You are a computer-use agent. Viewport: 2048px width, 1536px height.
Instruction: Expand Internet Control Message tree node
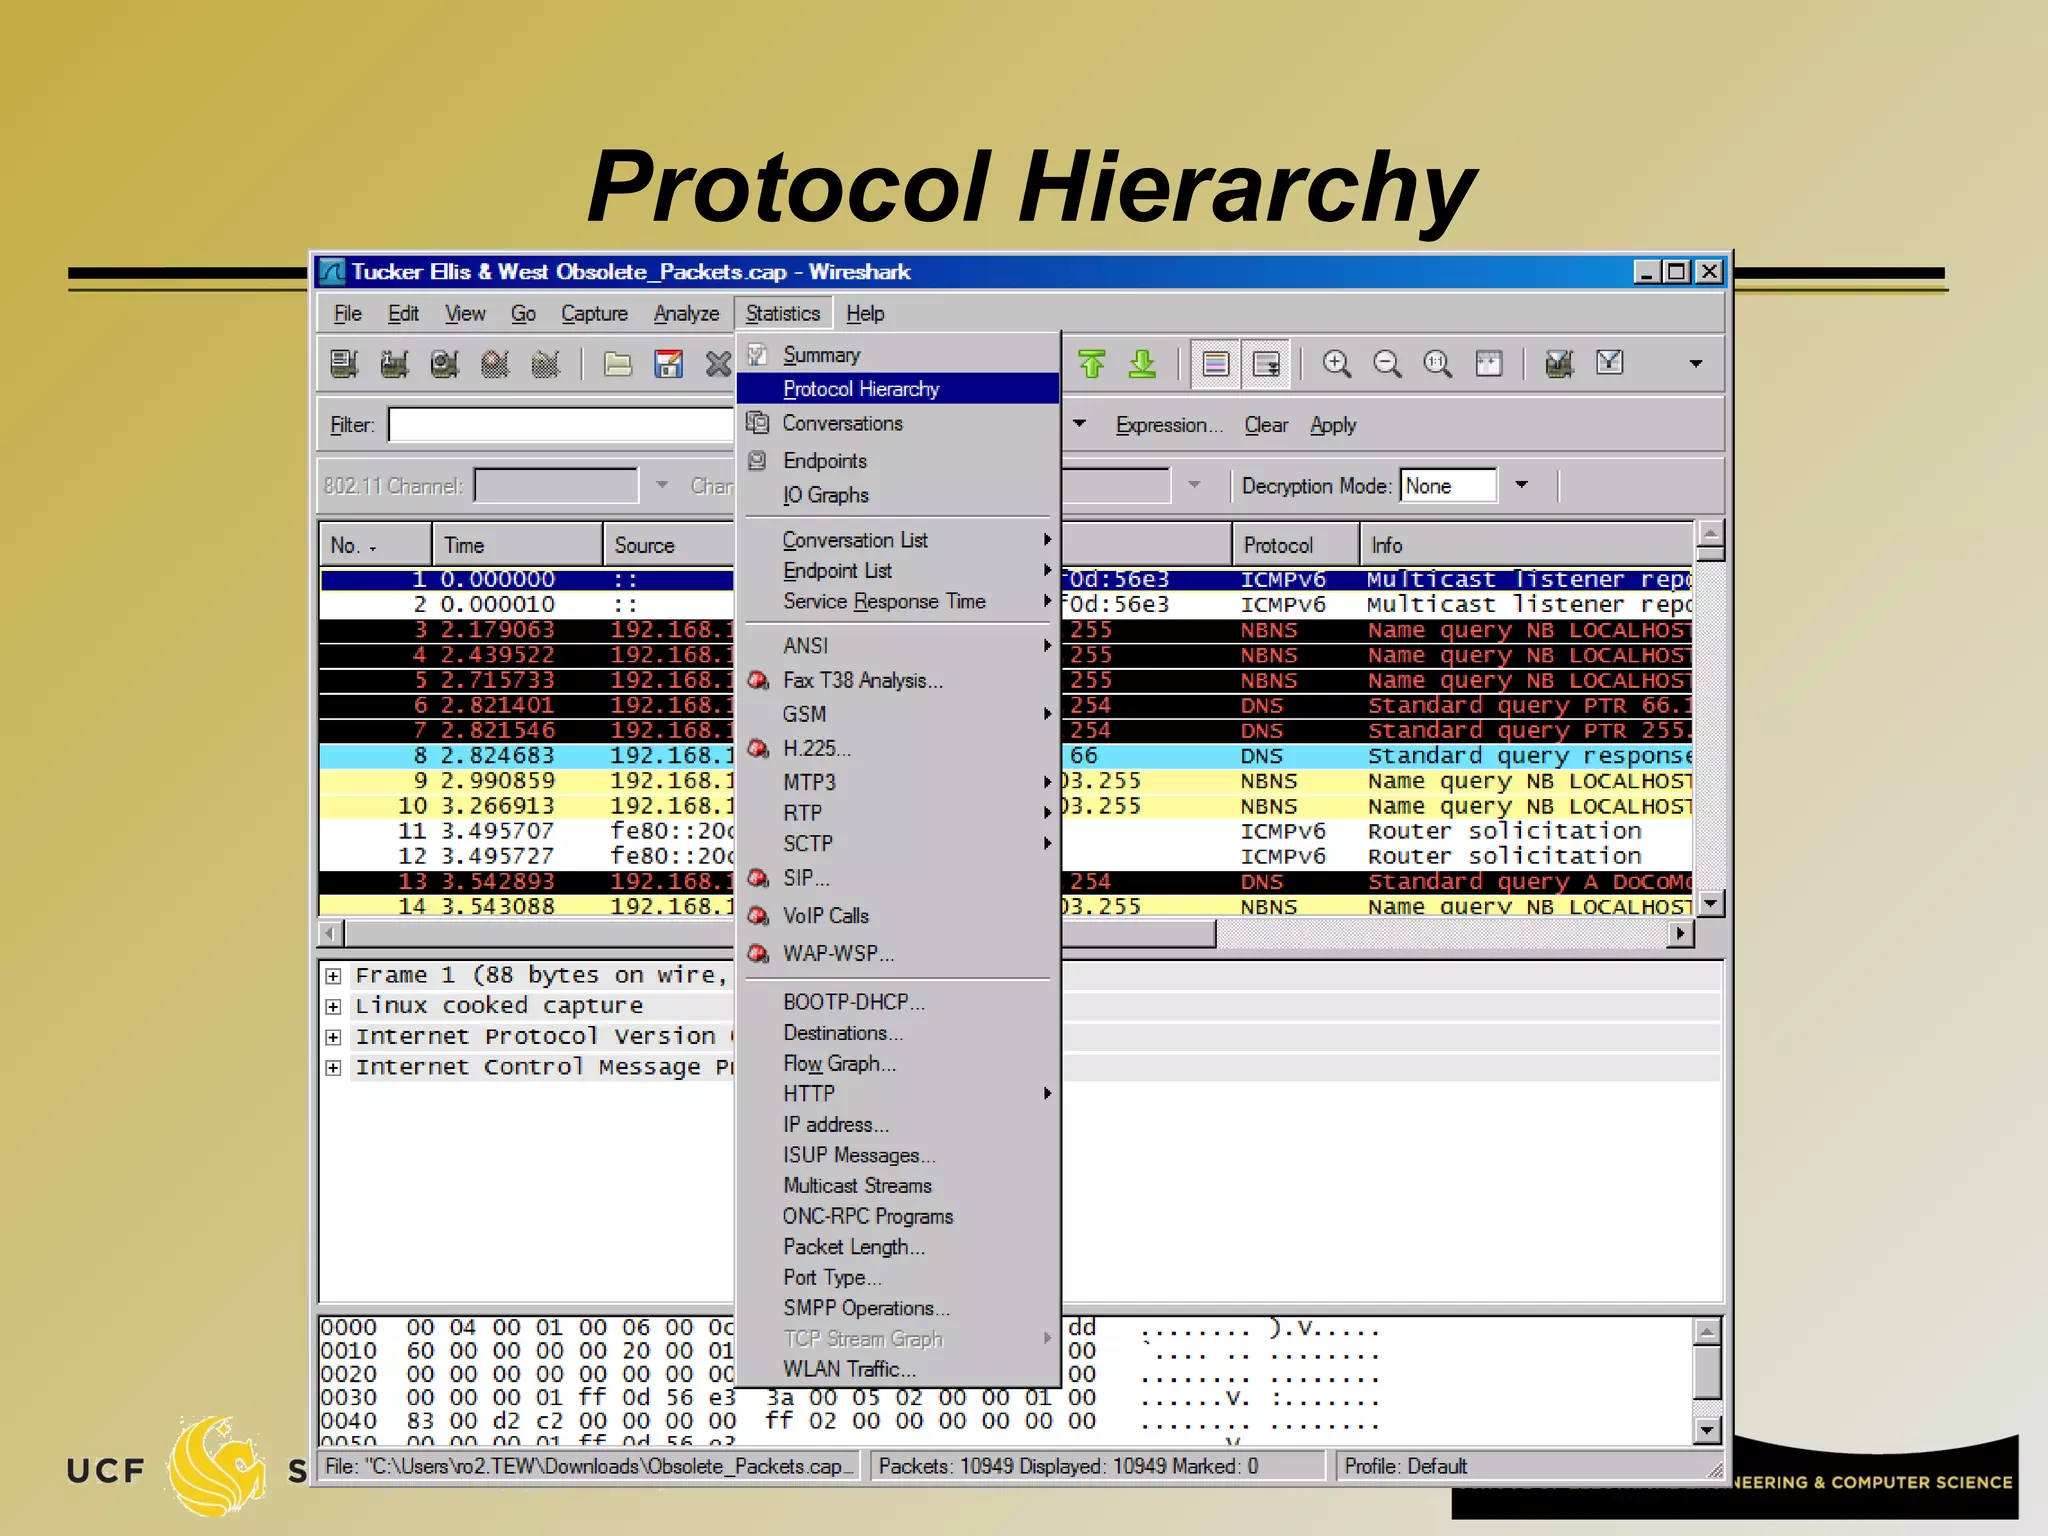point(333,1068)
